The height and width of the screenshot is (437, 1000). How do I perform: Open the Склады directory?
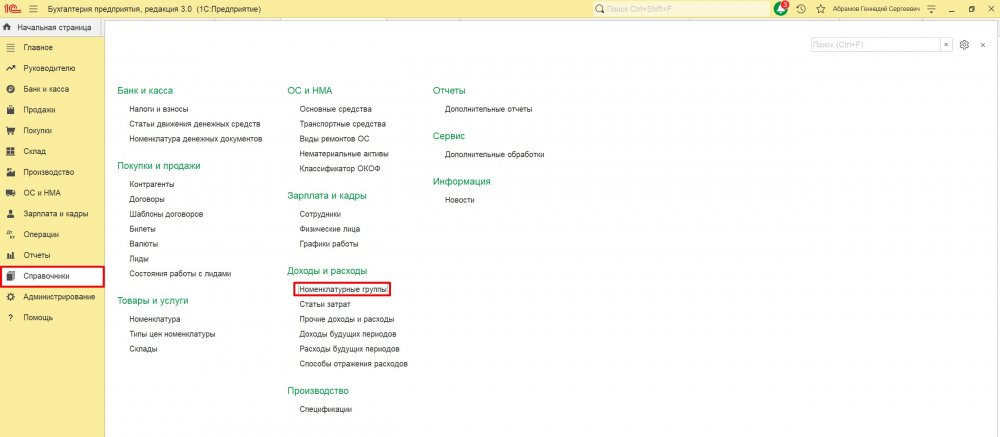(x=143, y=349)
